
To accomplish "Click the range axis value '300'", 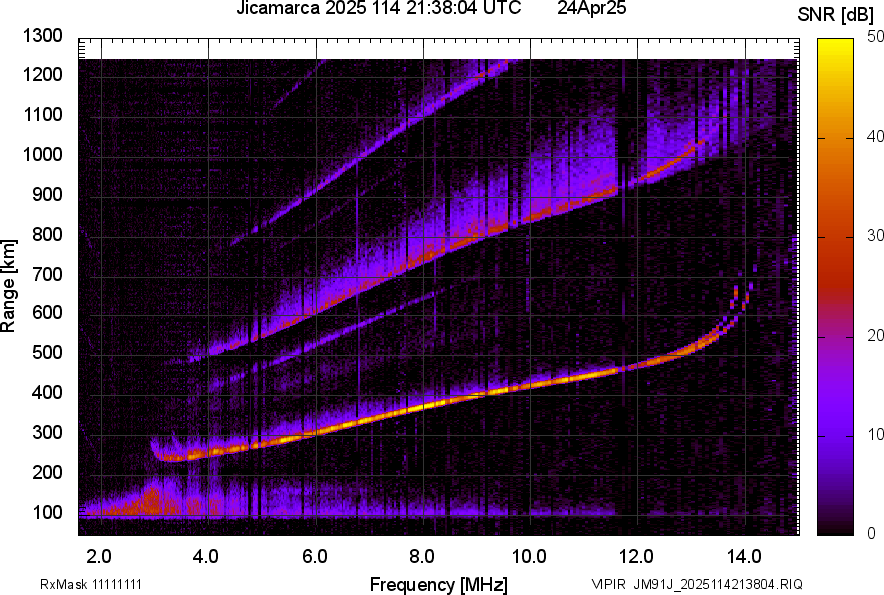I will pos(47,433).
